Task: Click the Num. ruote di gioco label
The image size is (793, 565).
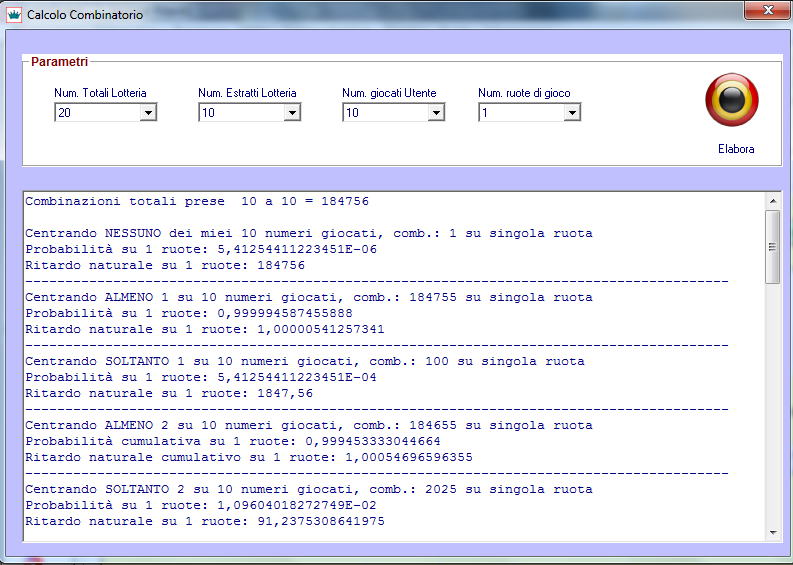Action: pyautogui.click(x=524, y=93)
